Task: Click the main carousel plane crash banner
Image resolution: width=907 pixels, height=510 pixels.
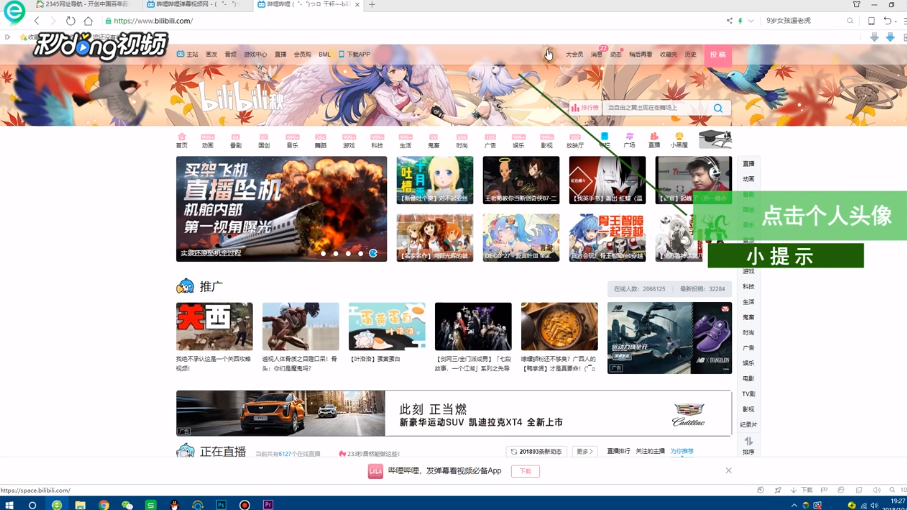Action: pyautogui.click(x=282, y=209)
